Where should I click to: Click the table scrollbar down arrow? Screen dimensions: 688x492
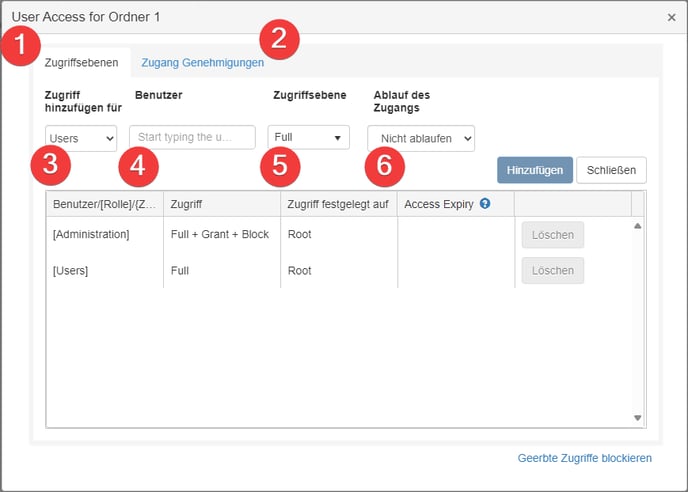(x=638, y=417)
